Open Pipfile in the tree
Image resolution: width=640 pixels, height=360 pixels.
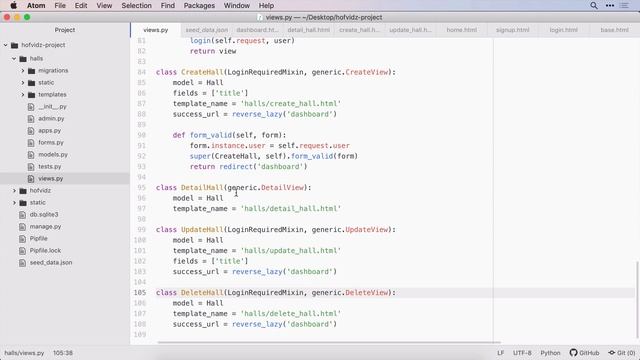tap(38, 238)
